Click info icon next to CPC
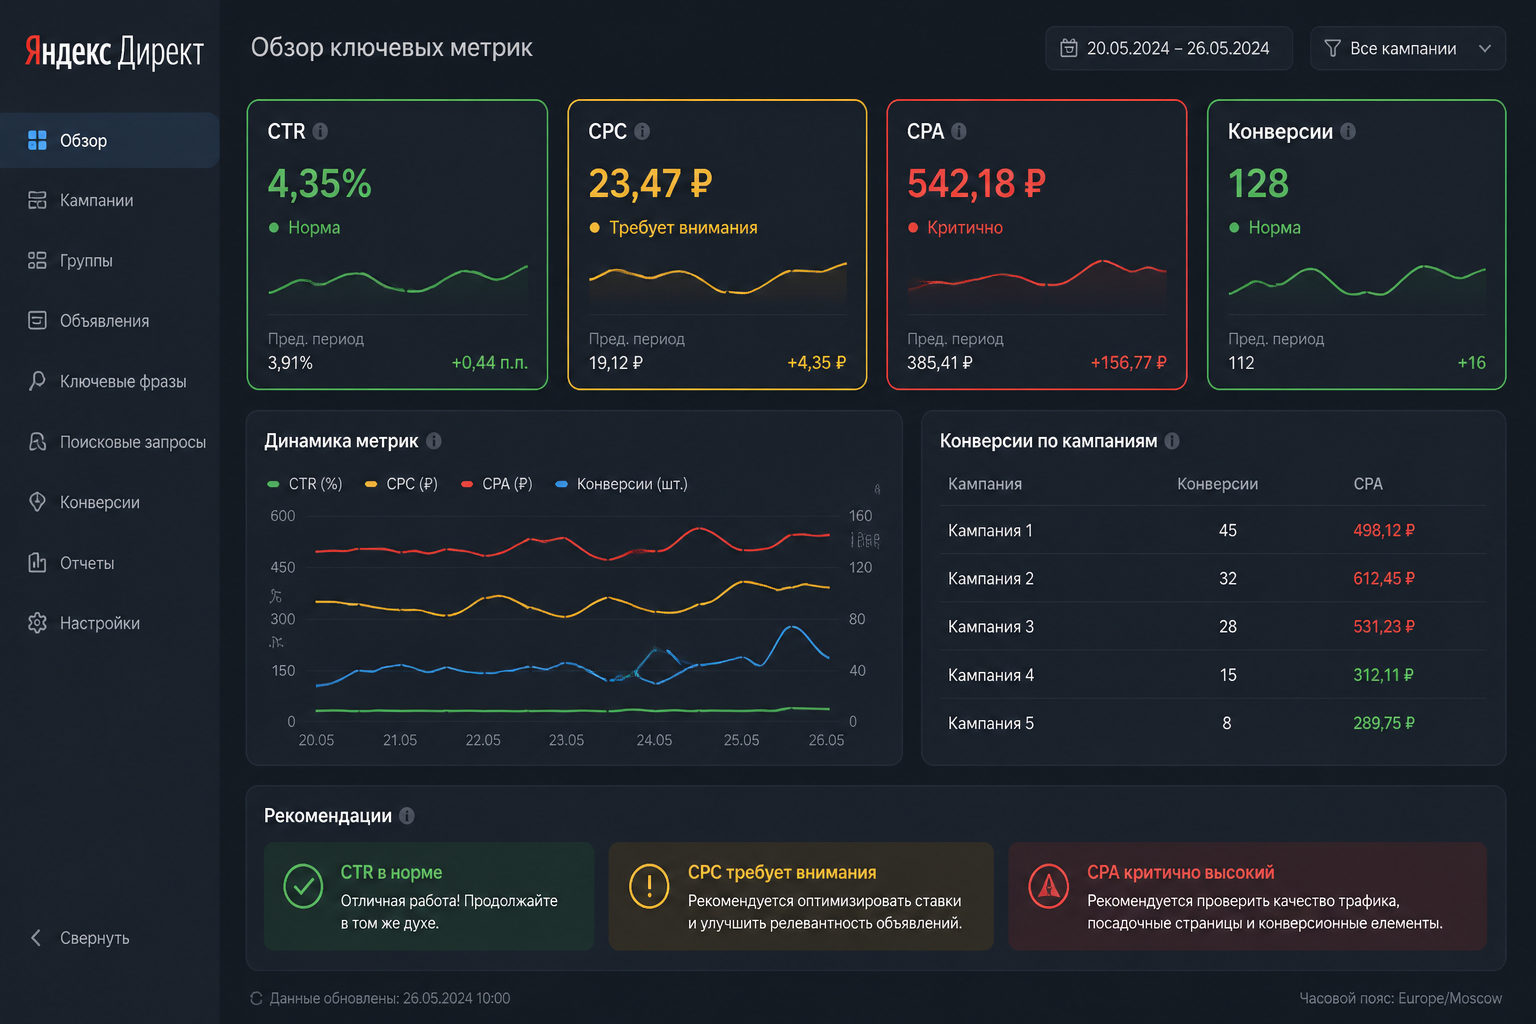The image size is (1536, 1024). pos(642,131)
